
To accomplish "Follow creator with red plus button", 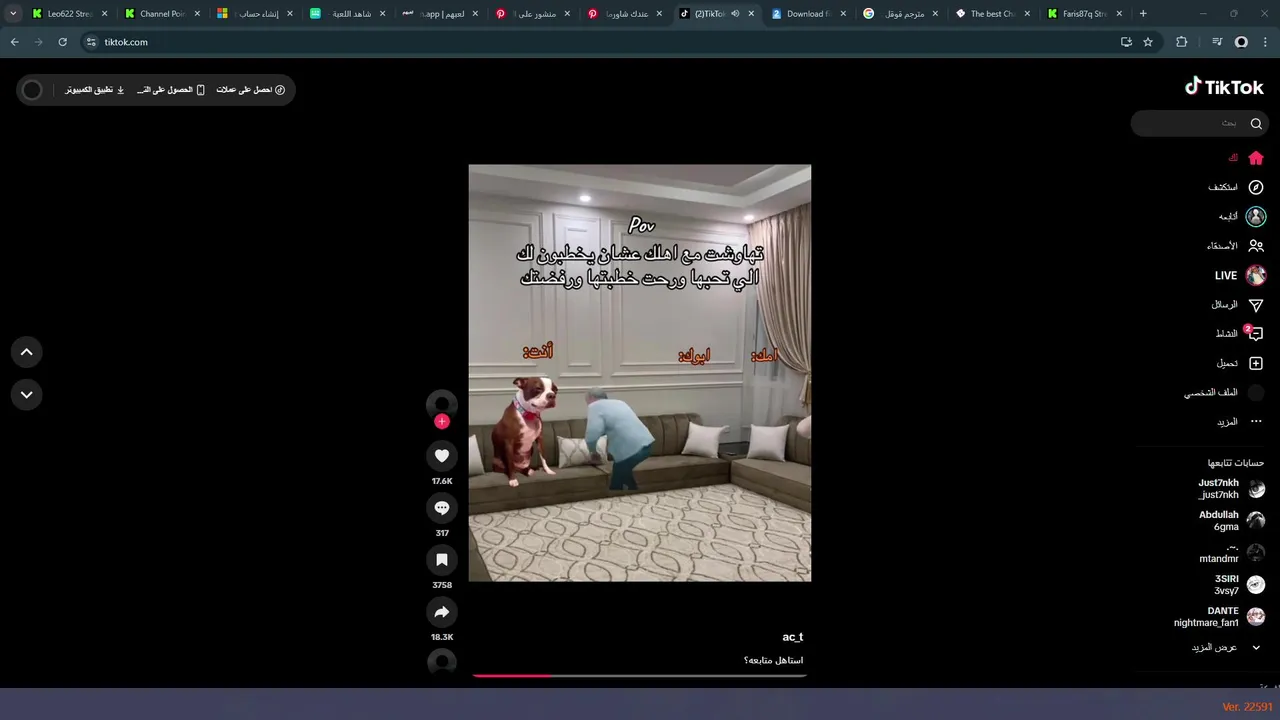I will point(442,421).
